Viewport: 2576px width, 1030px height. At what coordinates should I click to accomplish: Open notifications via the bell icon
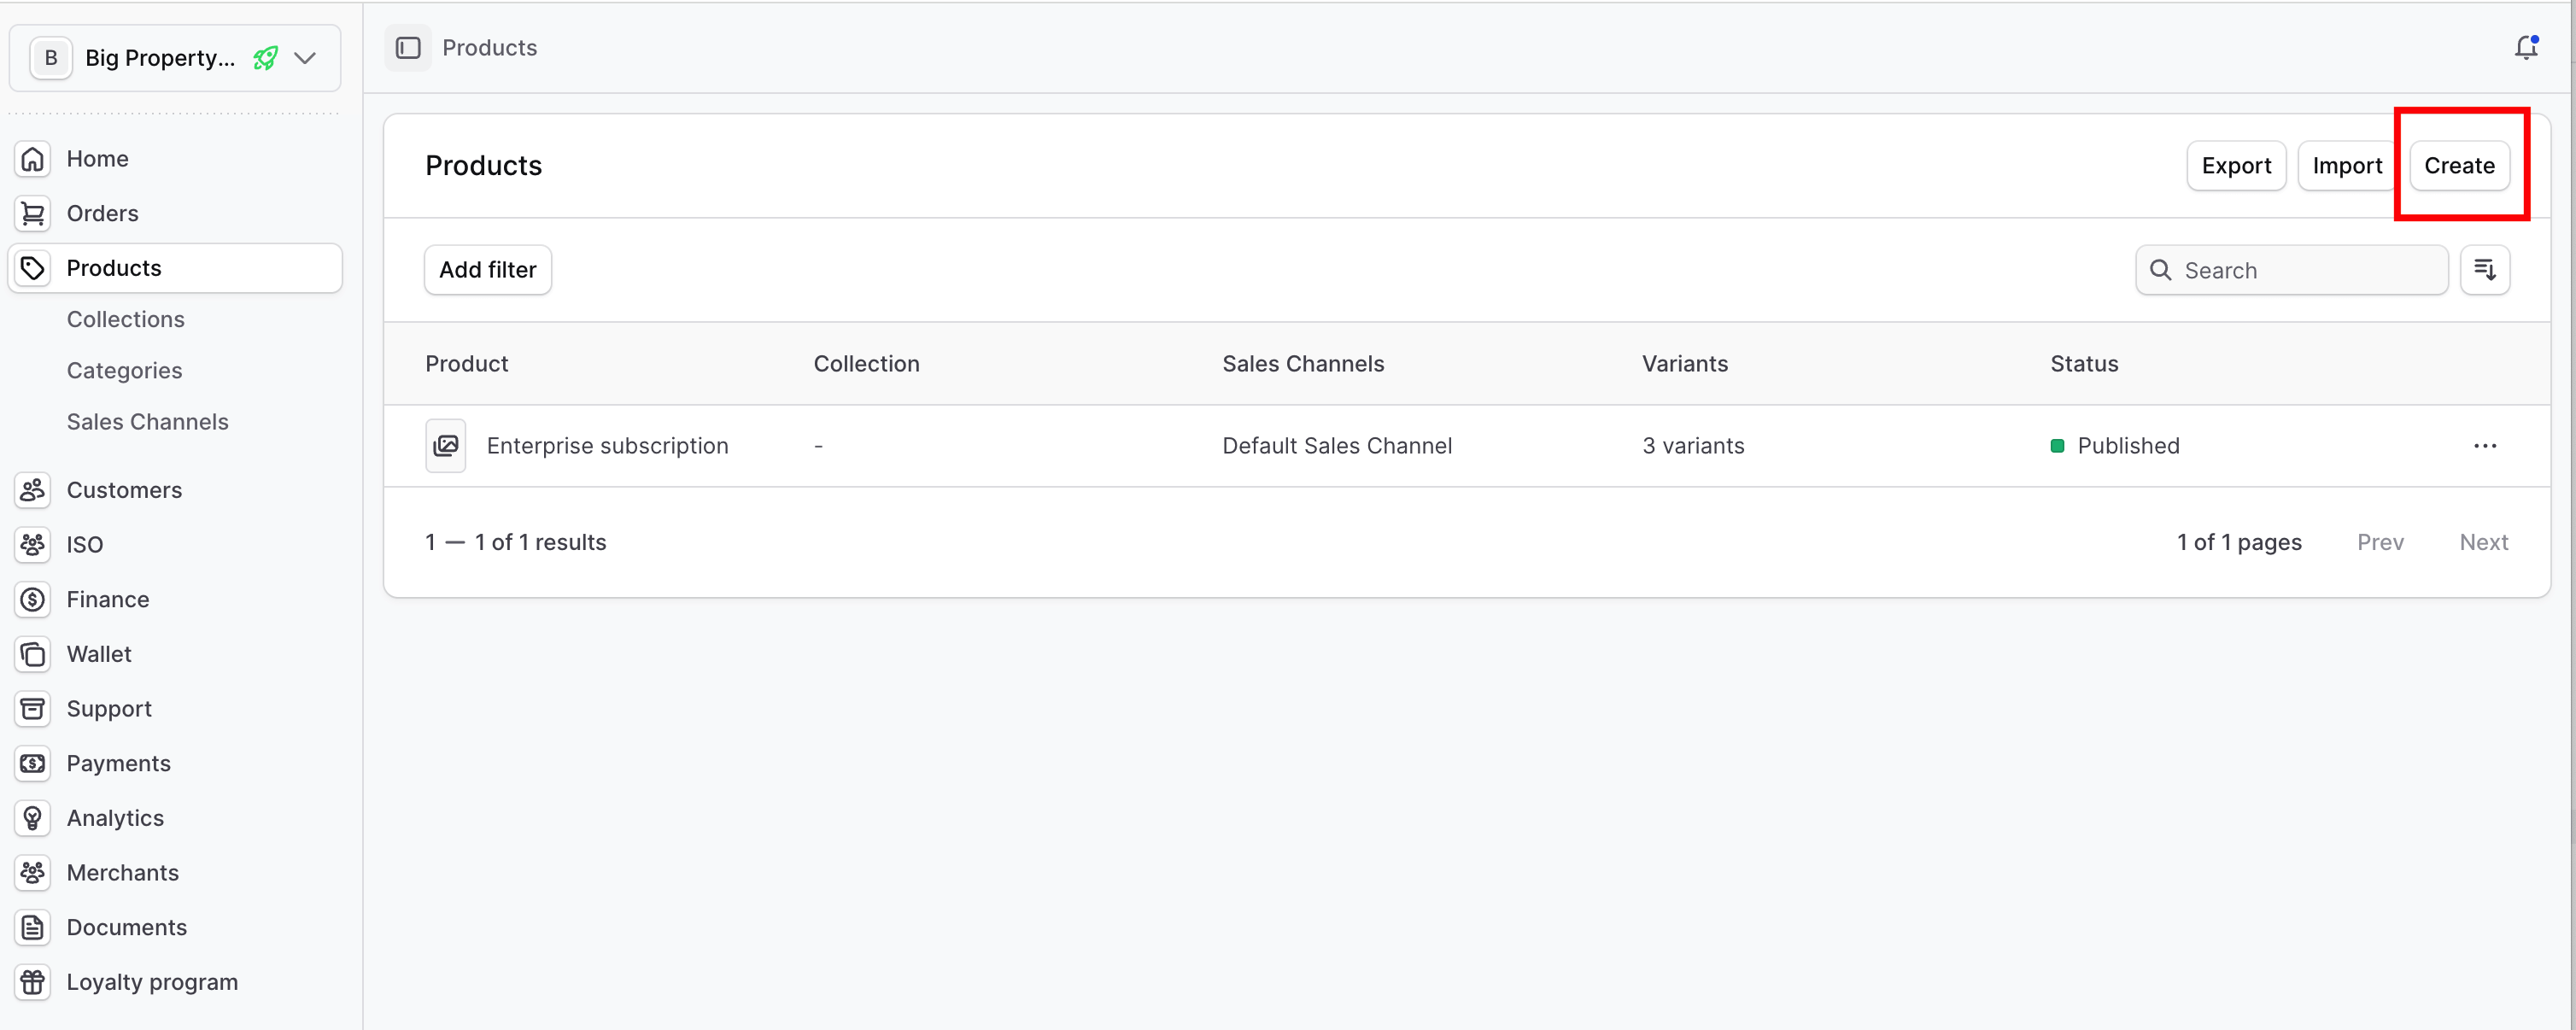2526,47
